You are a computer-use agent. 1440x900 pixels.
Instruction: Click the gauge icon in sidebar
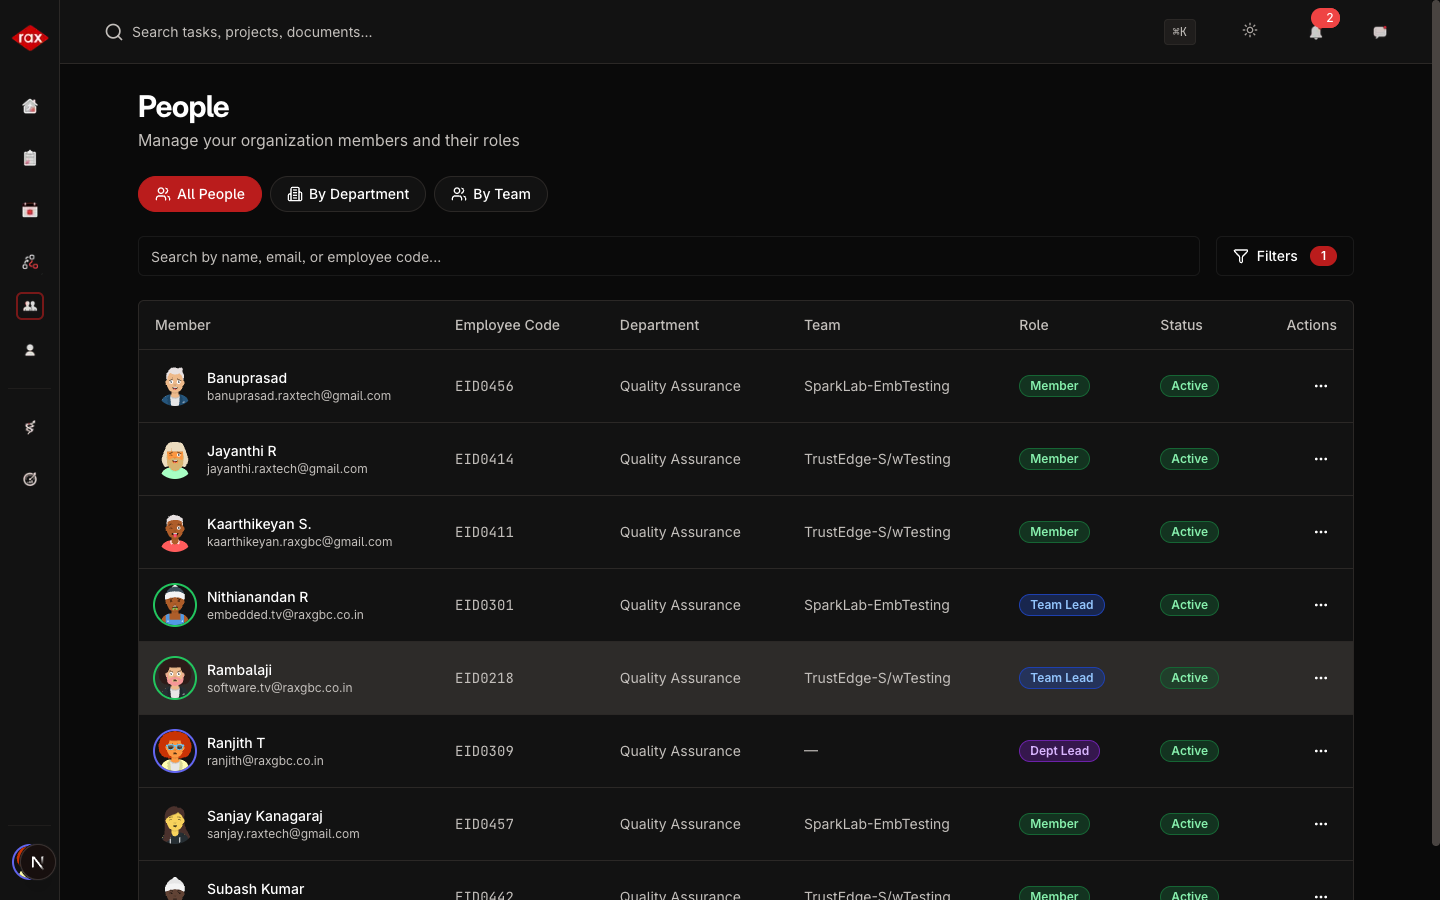pos(30,479)
